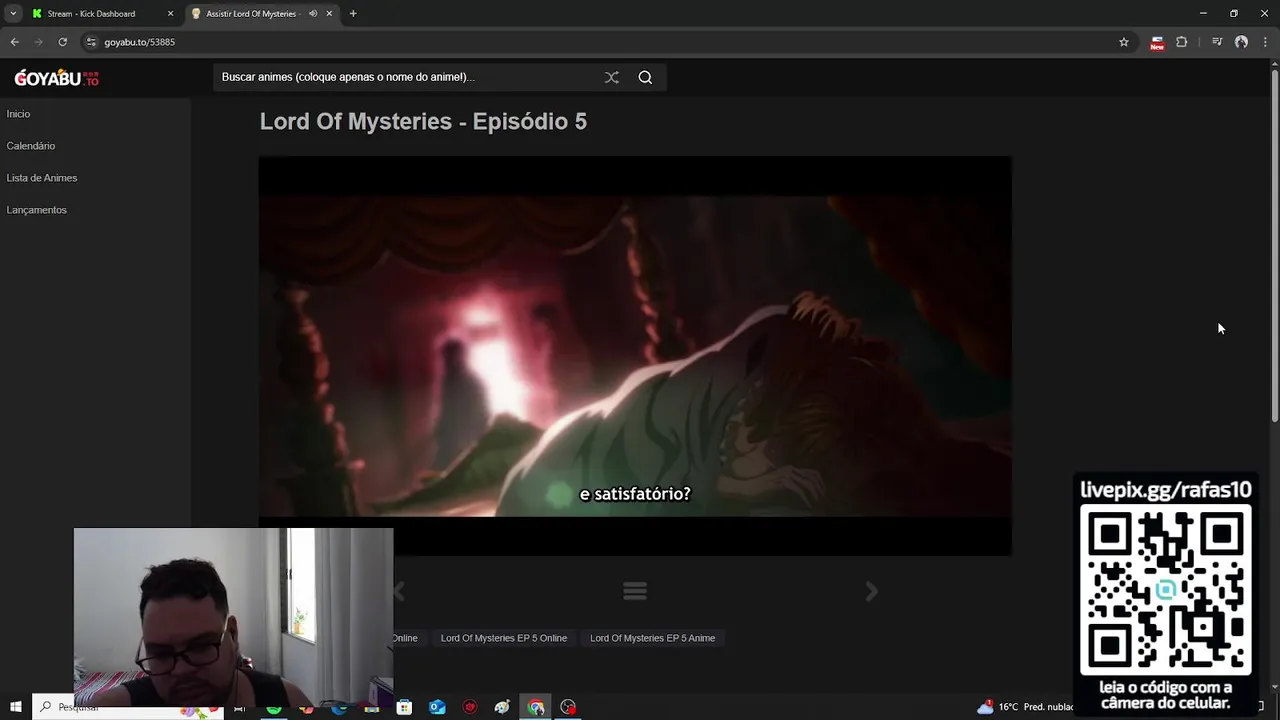This screenshot has height=720, width=1280.
Task: Click the address bar URL
Action: coord(139,42)
